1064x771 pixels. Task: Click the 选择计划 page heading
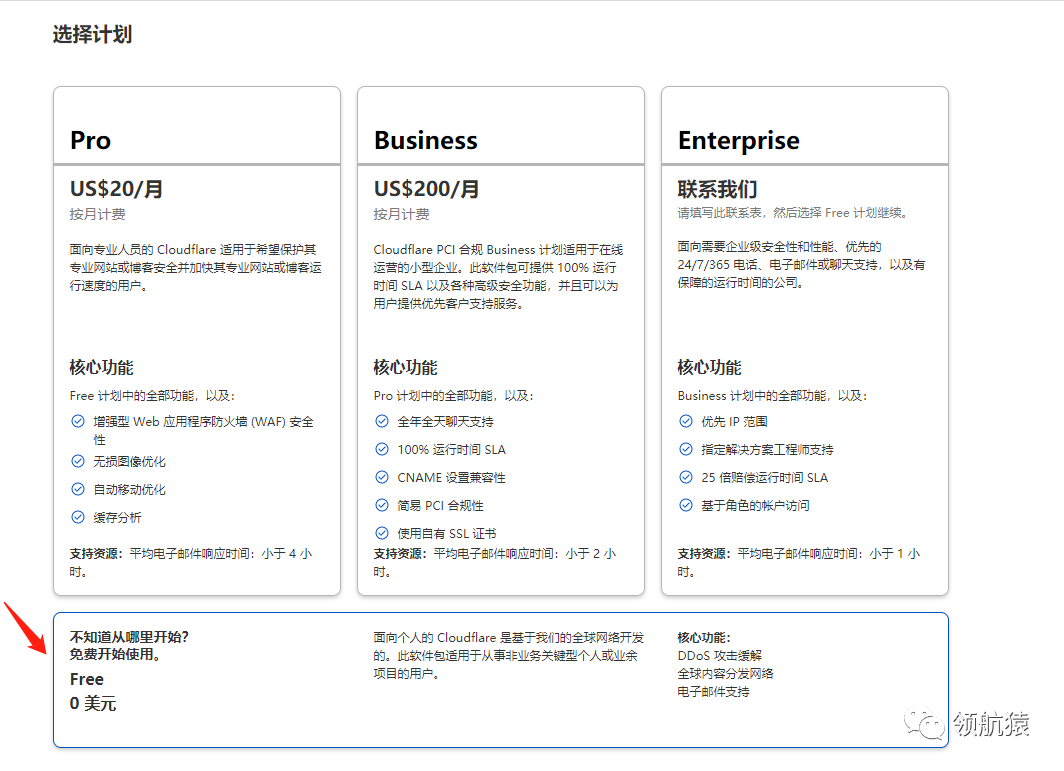pyautogui.click(x=92, y=33)
